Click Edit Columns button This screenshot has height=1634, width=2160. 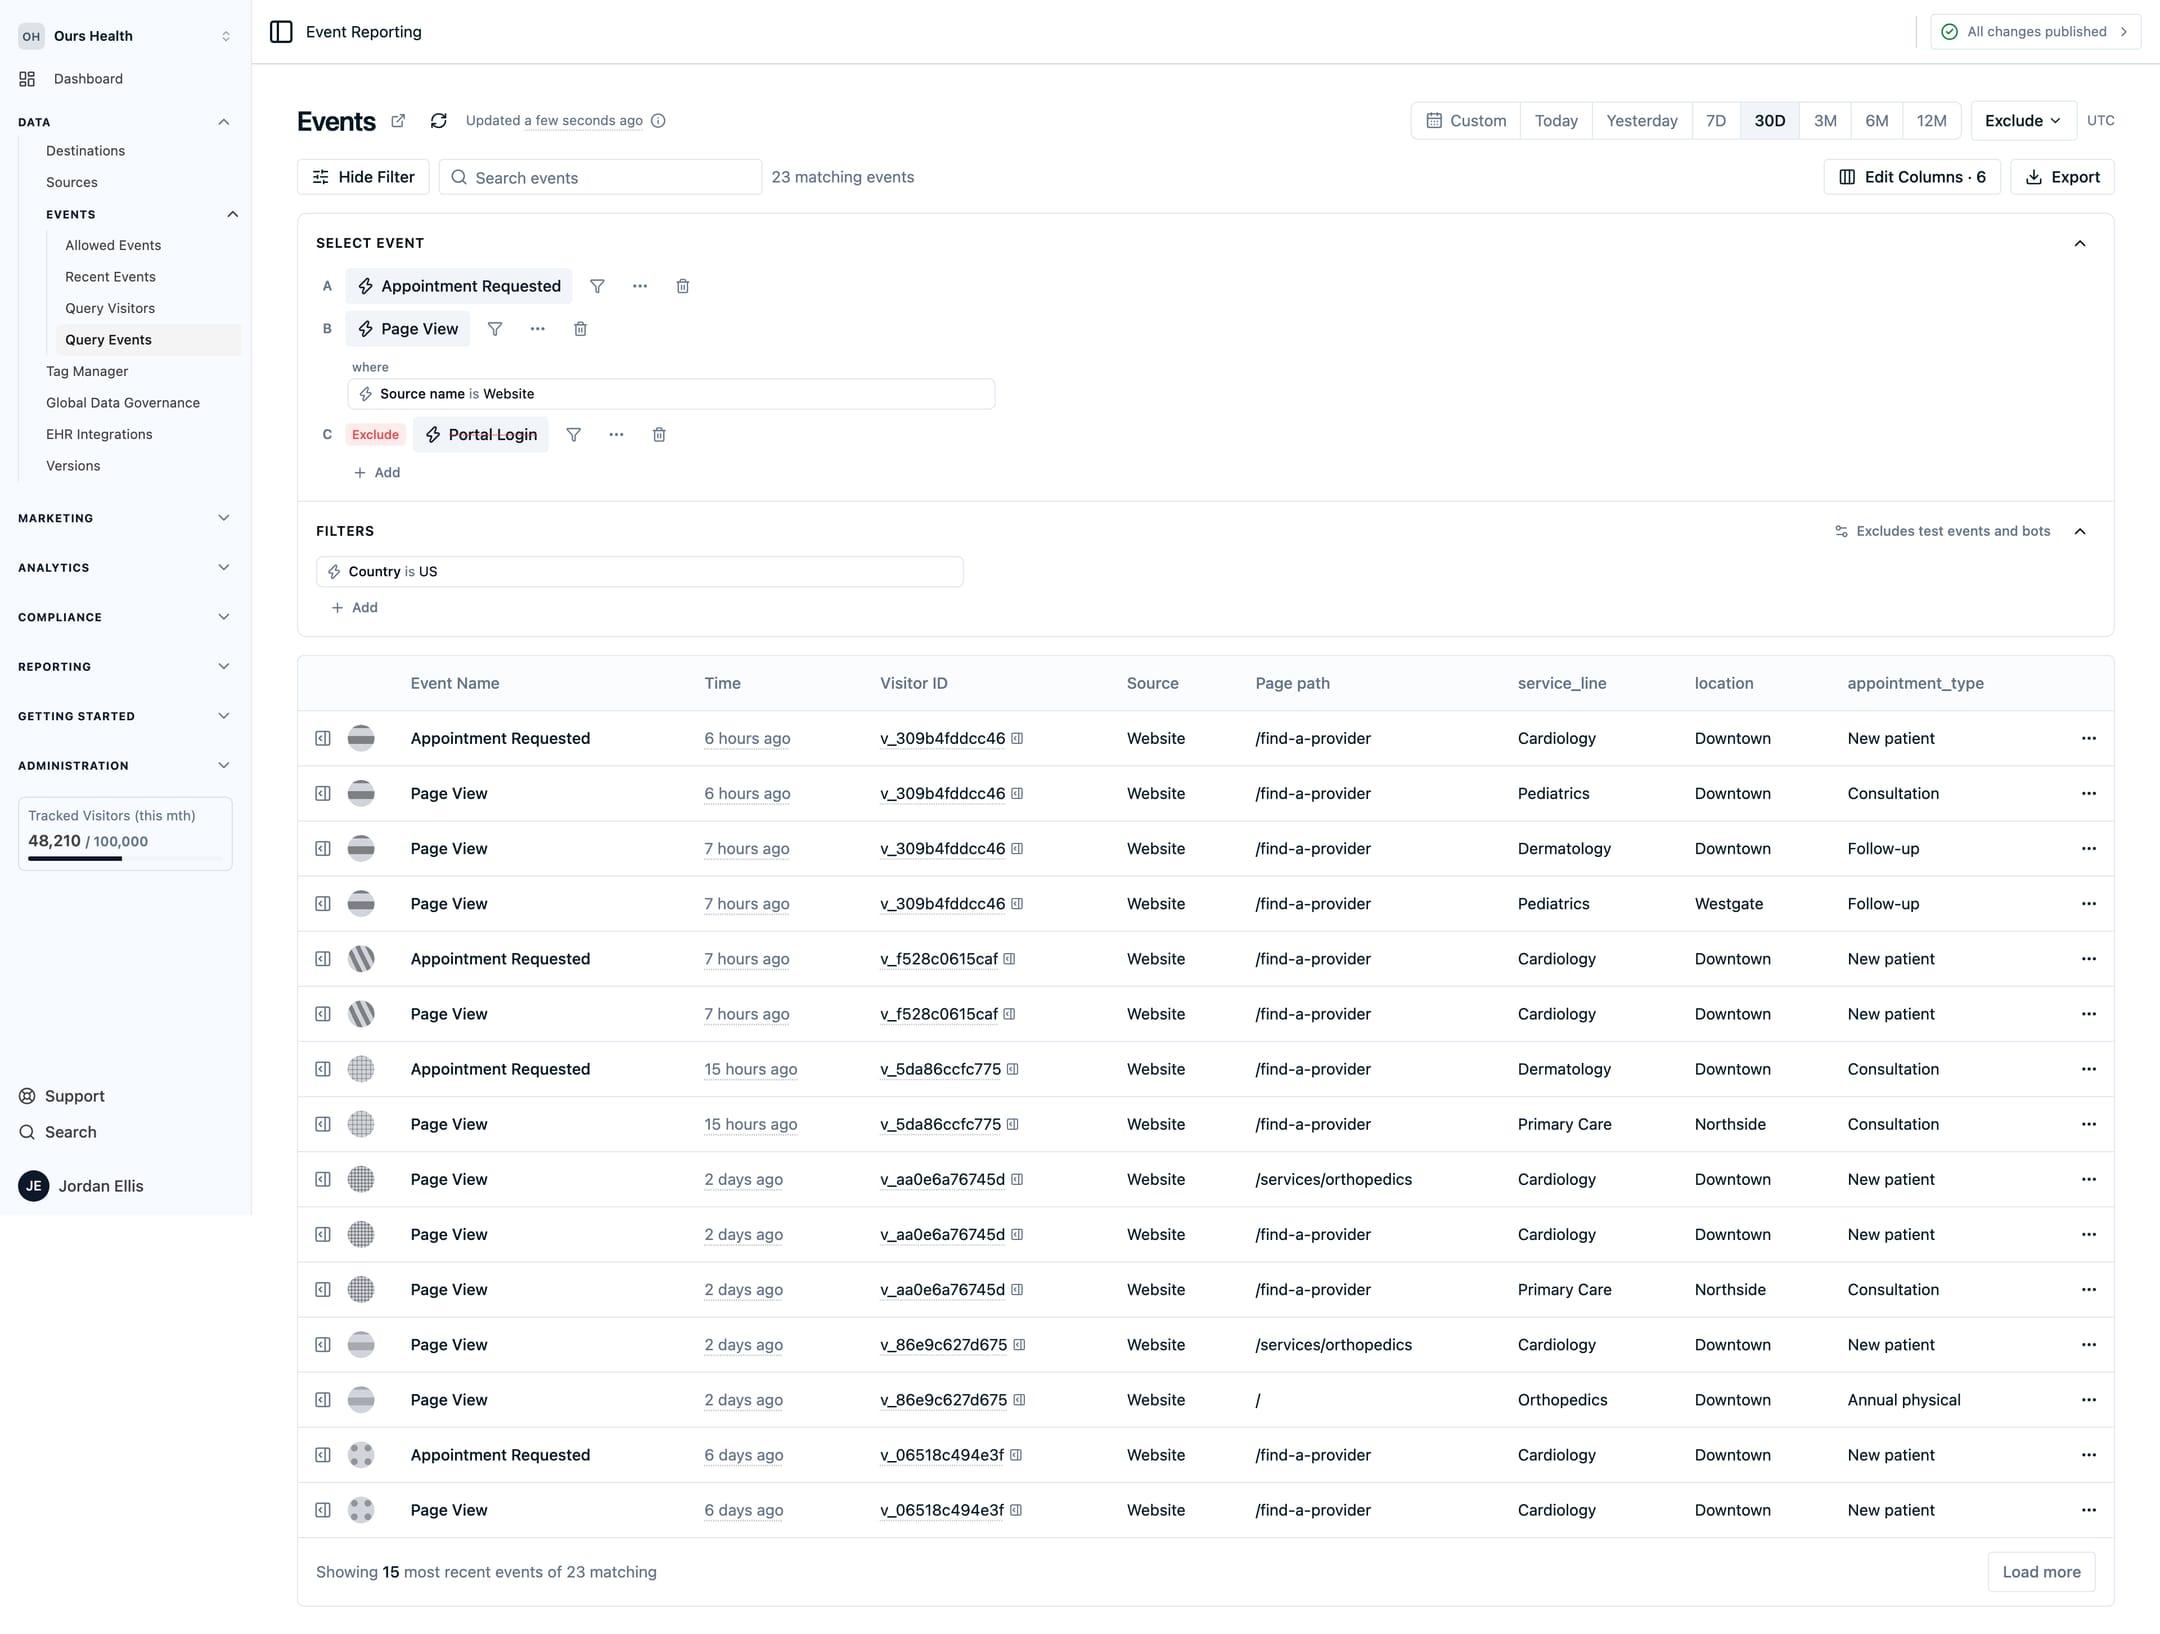pos(1912,177)
